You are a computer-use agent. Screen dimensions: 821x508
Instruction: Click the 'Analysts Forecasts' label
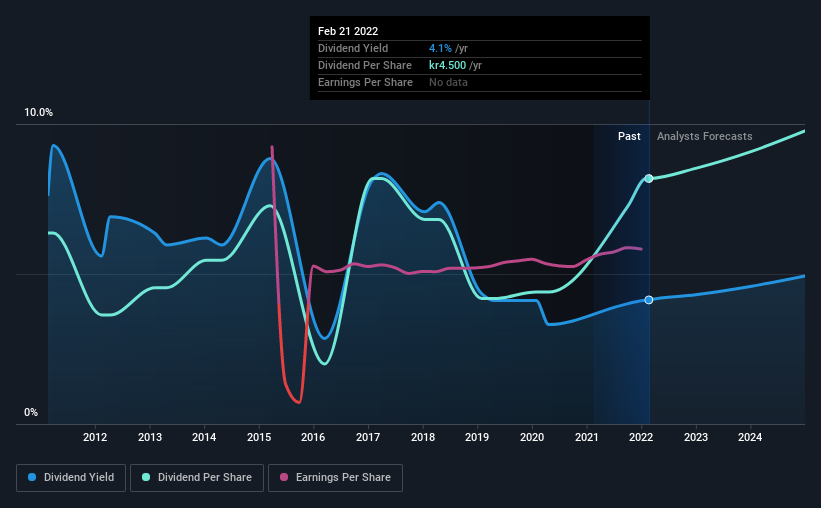click(x=704, y=136)
